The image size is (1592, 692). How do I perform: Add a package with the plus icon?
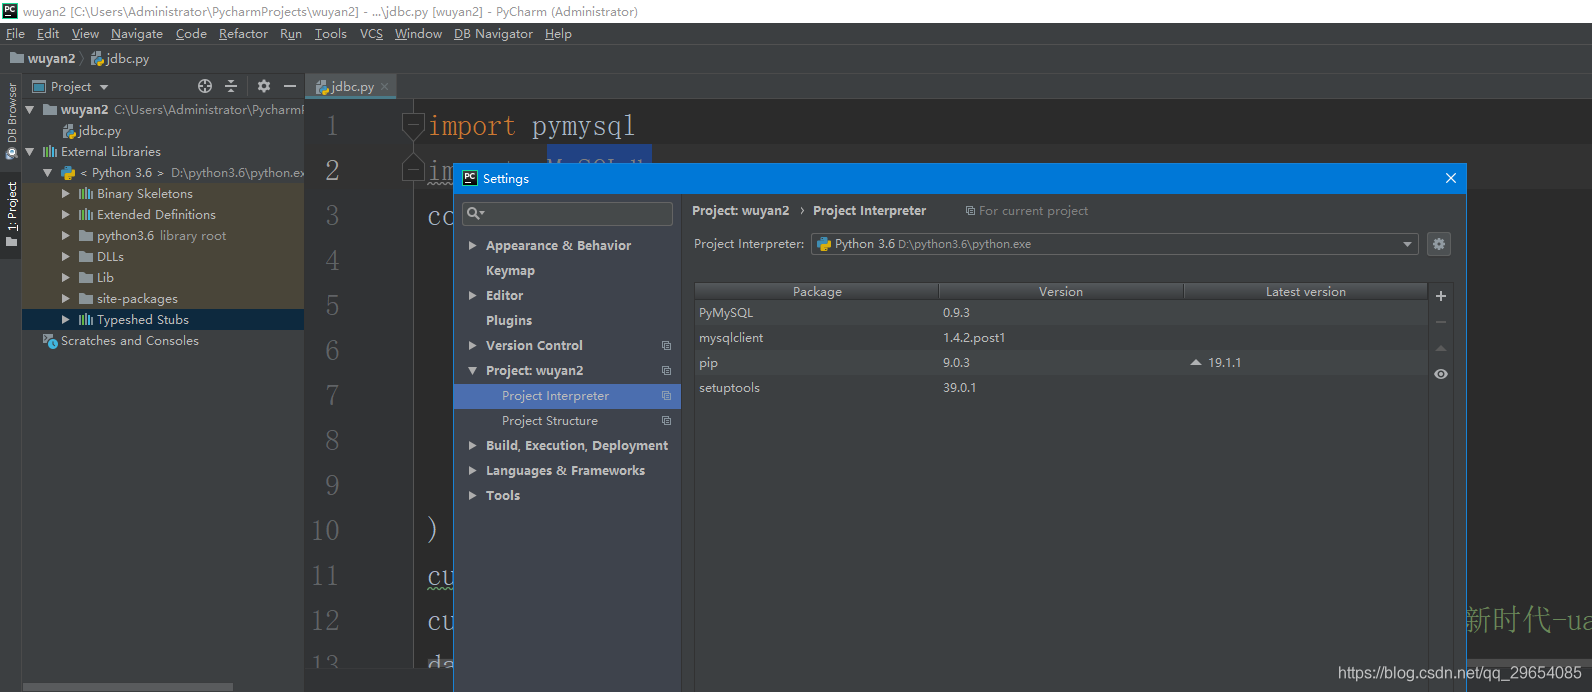point(1441,296)
